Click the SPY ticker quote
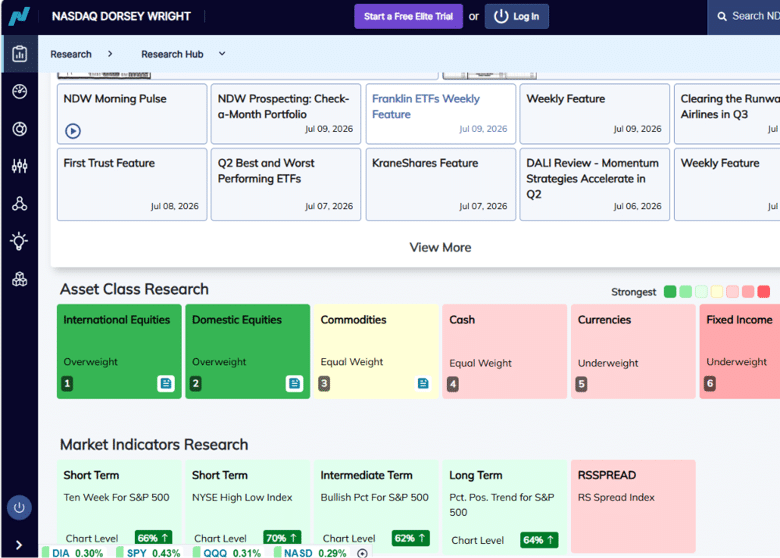This screenshot has width=780, height=558. (148, 553)
